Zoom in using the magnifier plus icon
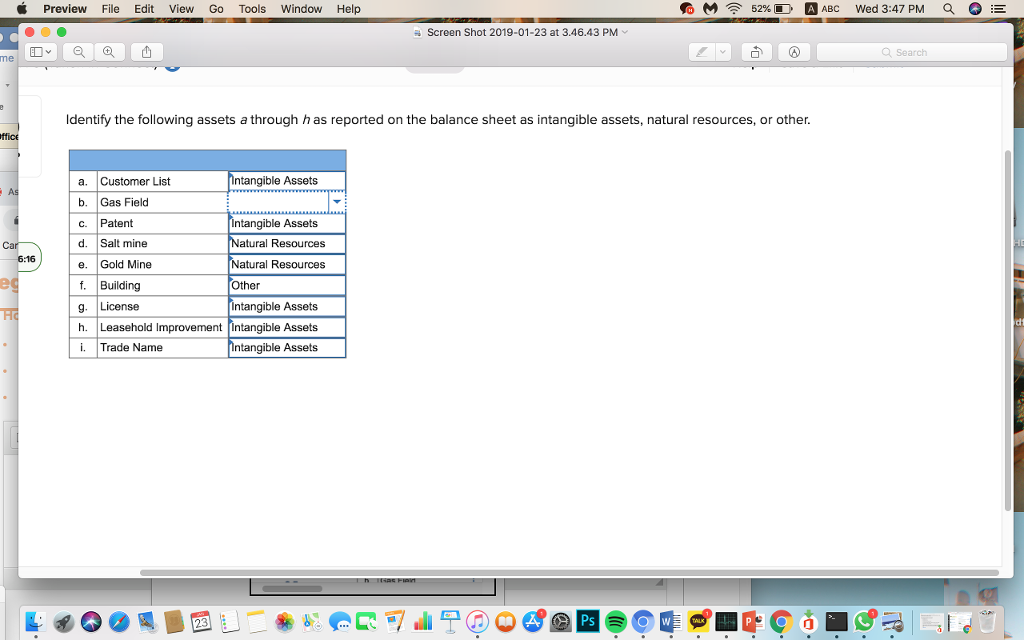This screenshot has width=1024, height=640. pyautogui.click(x=108, y=51)
